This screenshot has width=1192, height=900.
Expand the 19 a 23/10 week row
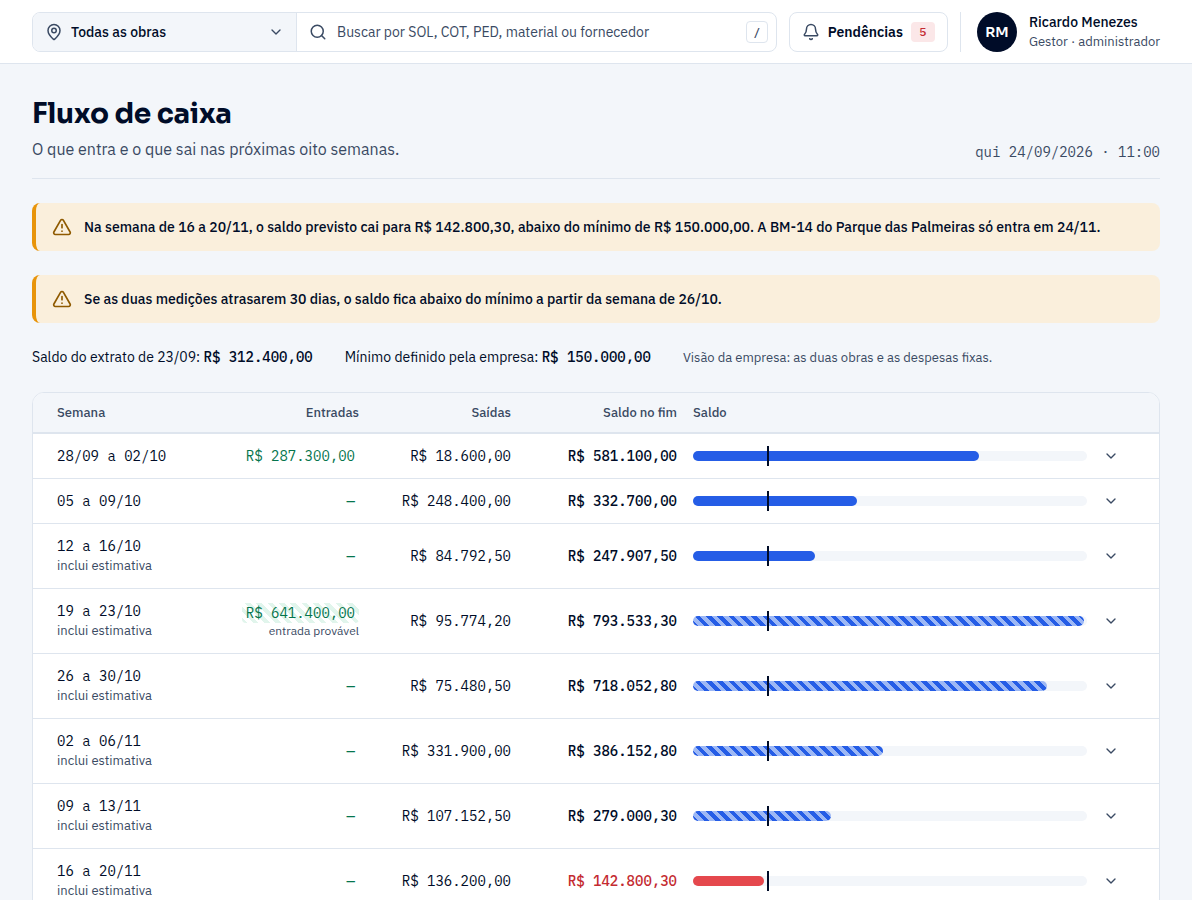pos(1111,621)
